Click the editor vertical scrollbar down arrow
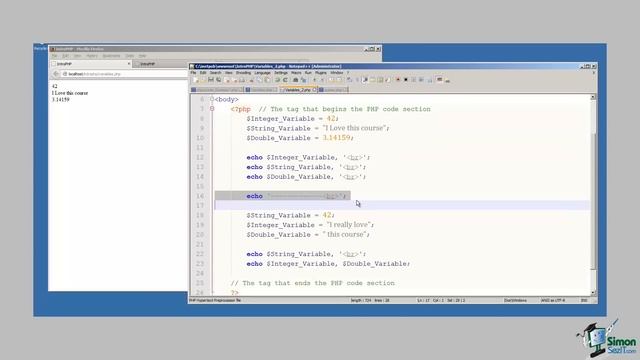The image size is (640, 360). click(593, 293)
